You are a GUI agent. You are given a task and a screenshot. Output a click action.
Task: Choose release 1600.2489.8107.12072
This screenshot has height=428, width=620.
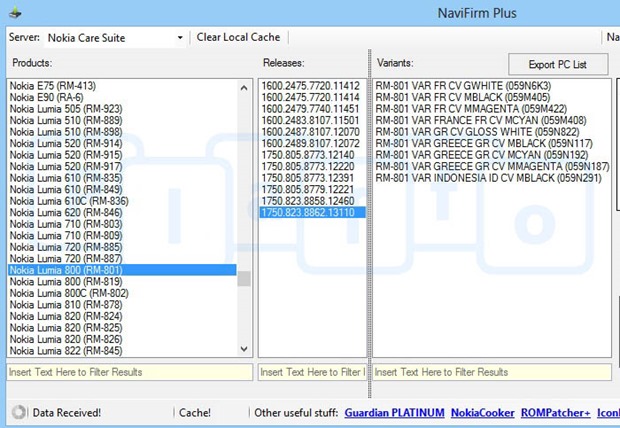310,143
